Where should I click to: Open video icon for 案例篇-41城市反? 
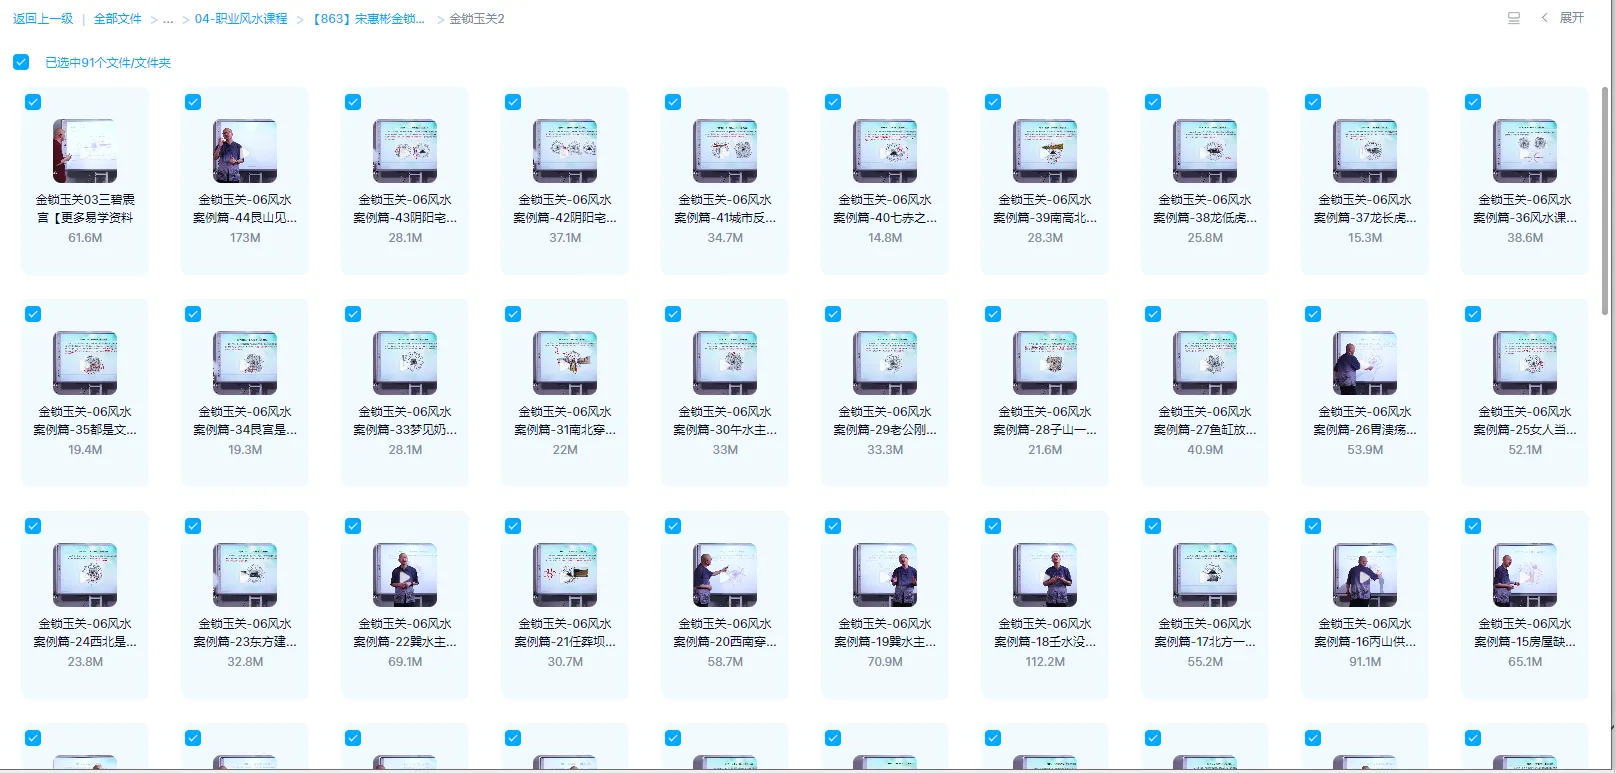tap(725, 151)
